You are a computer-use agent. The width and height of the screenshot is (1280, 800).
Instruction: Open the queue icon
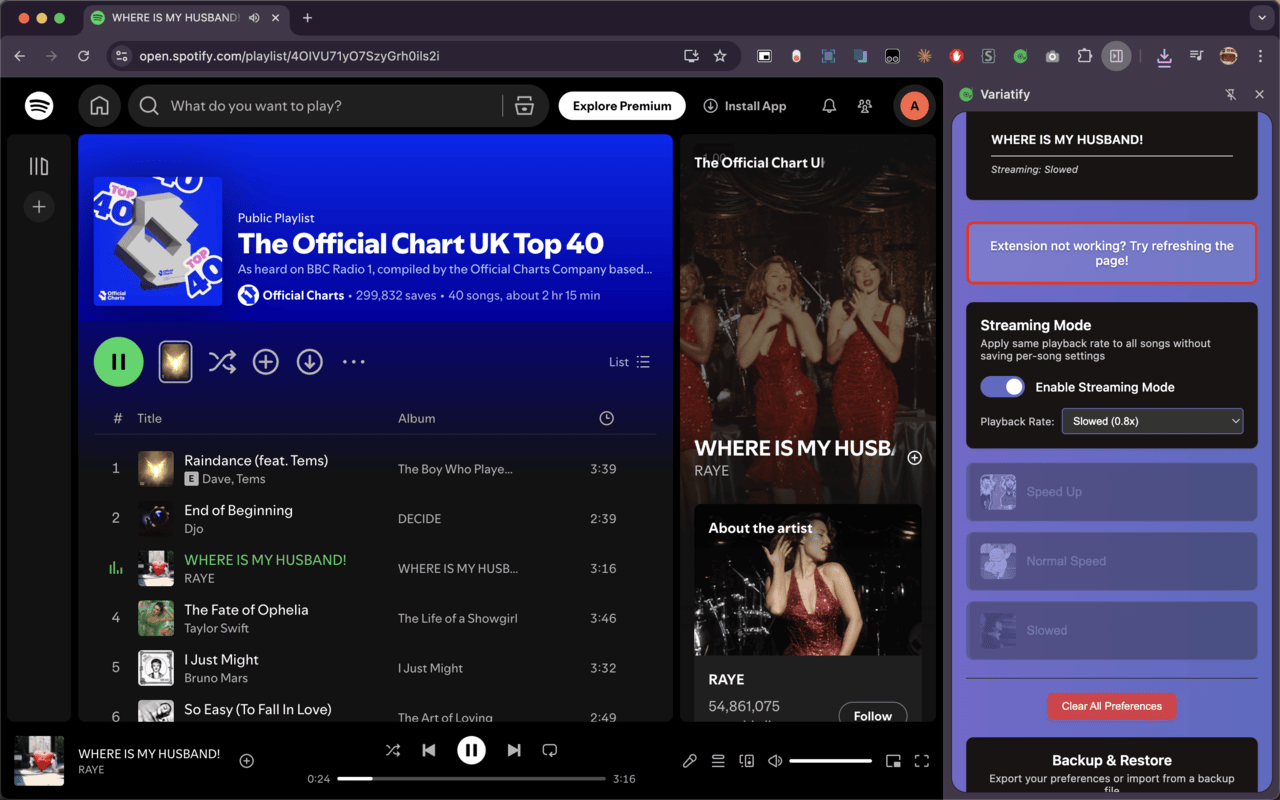718,761
